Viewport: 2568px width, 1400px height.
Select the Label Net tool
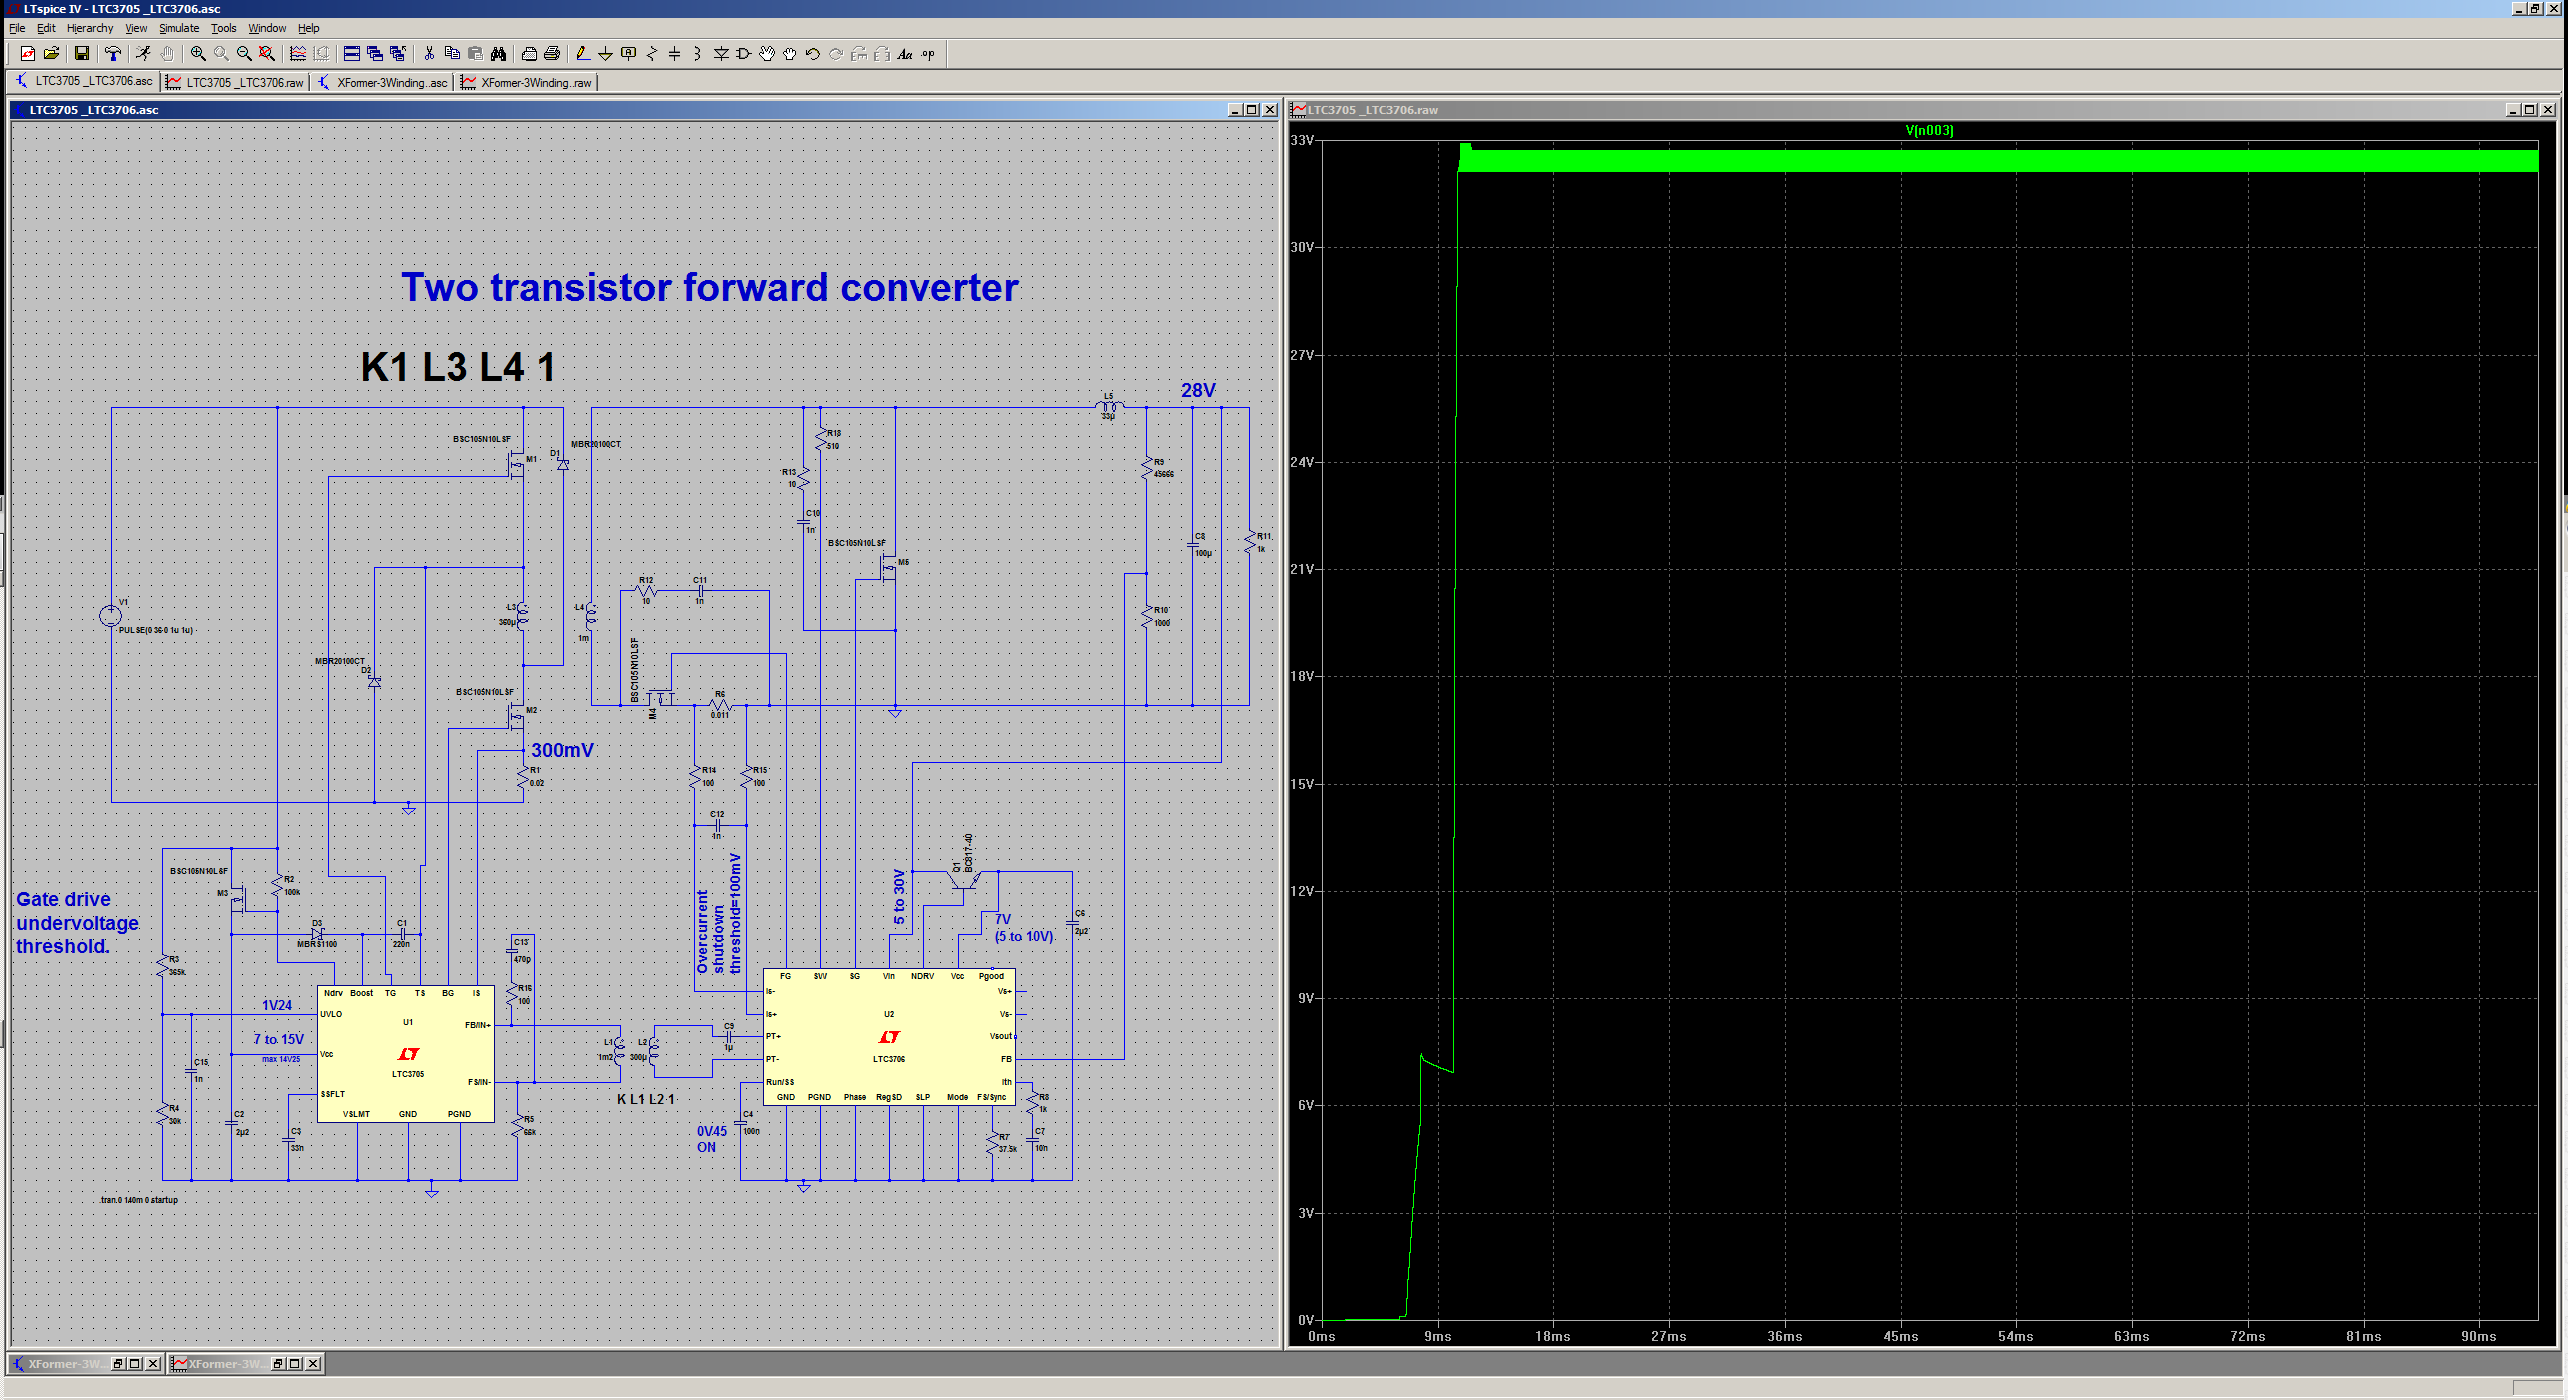(x=628, y=54)
